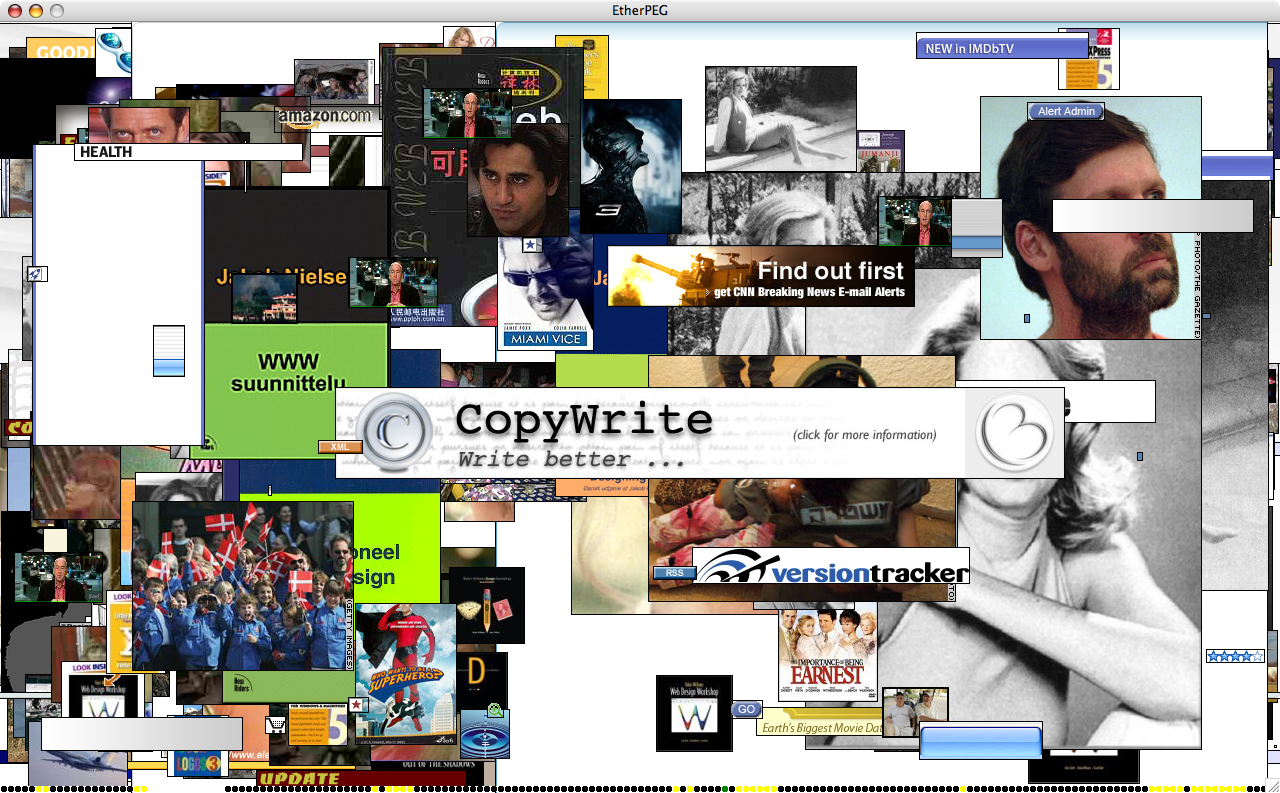
Task: Click the large glossy blue button
Action: tap(981, 743)
